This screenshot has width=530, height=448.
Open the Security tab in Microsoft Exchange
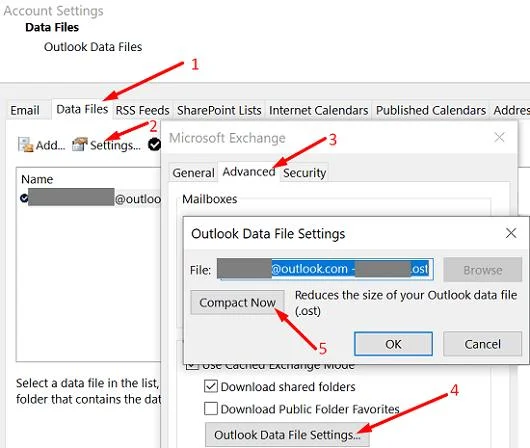click(x=304, y=173)
